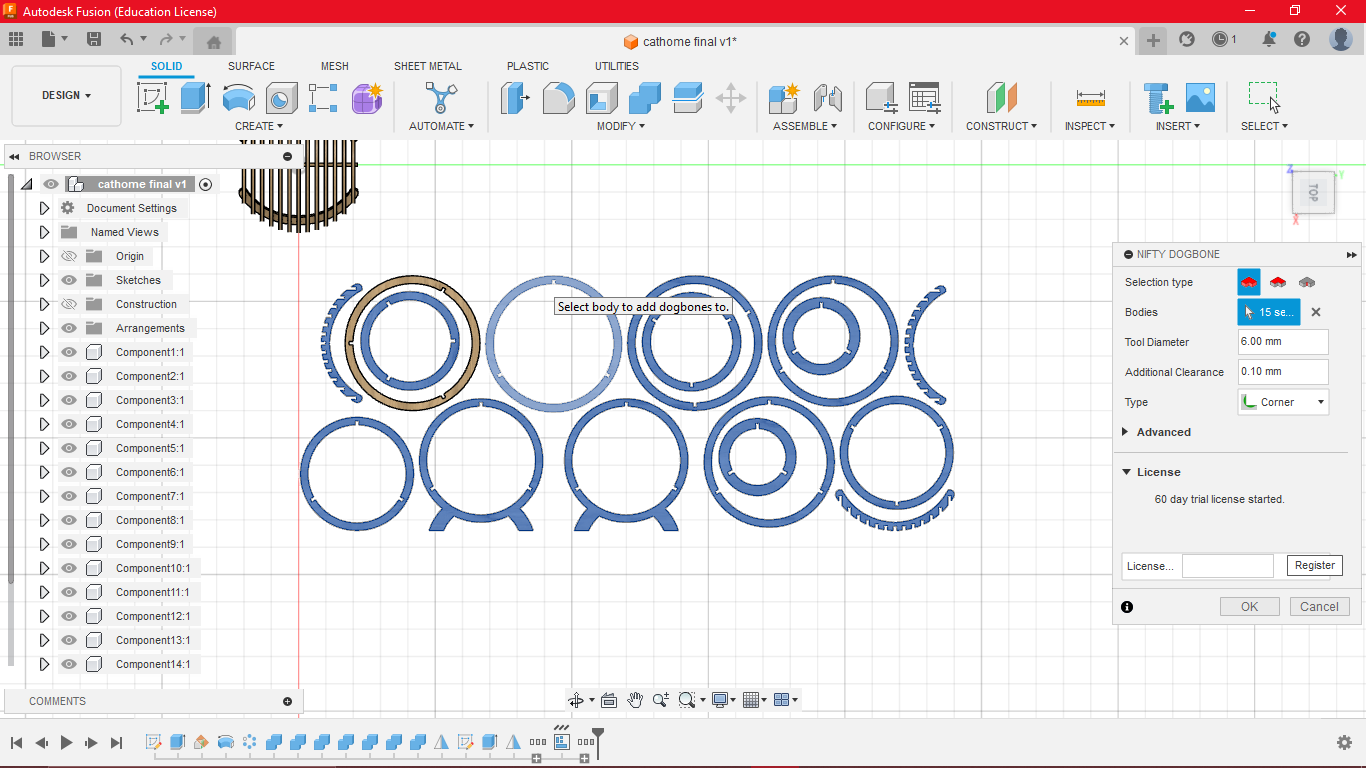Image resolution: width=1366 pixels, height=768 pixels.
Task: Create a New Component icon
Action: (783, 98)
